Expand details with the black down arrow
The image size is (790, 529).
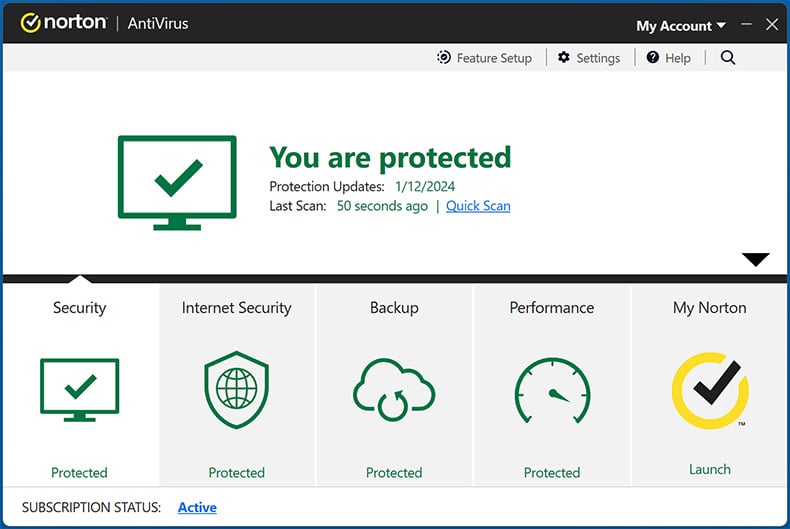[755, 259]
